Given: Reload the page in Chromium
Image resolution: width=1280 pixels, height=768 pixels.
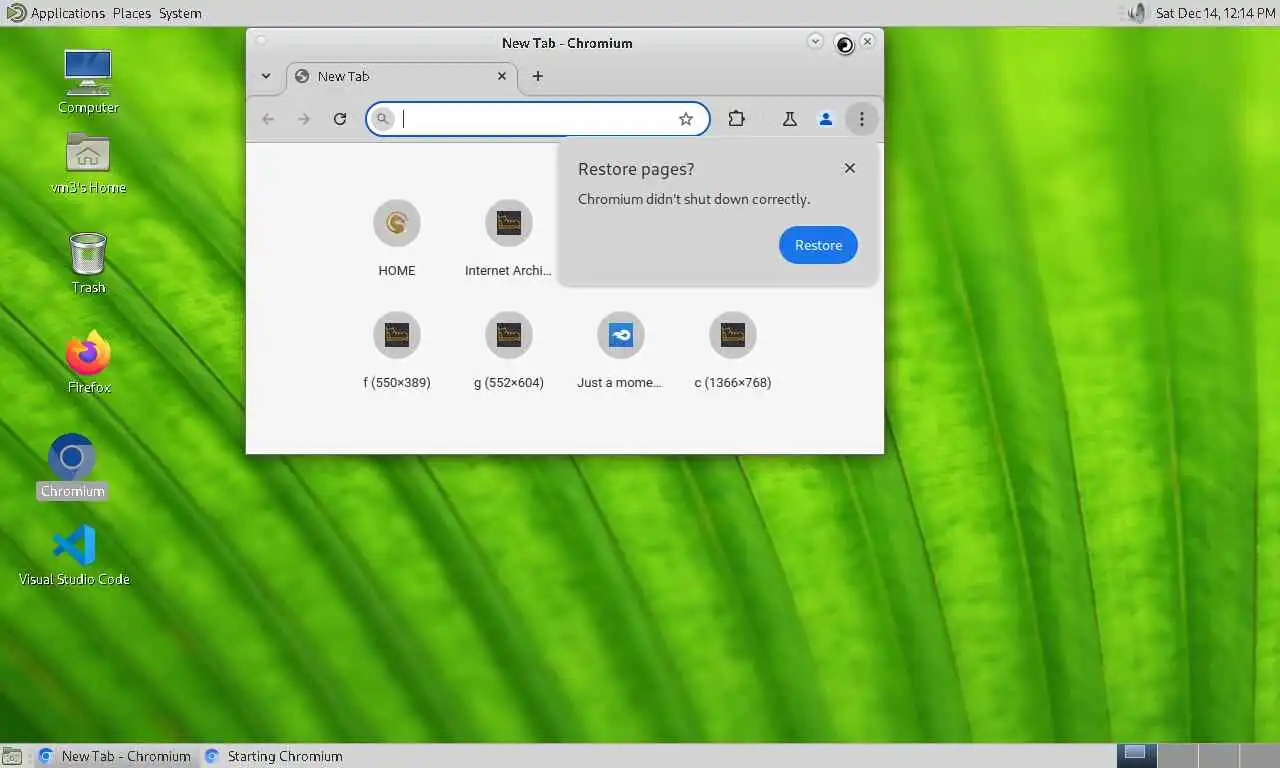Looking at the screenshot, I should coord(340,119).
